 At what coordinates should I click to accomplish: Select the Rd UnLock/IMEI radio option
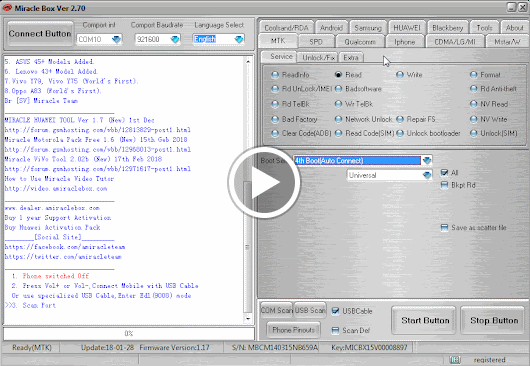(275, 89)
